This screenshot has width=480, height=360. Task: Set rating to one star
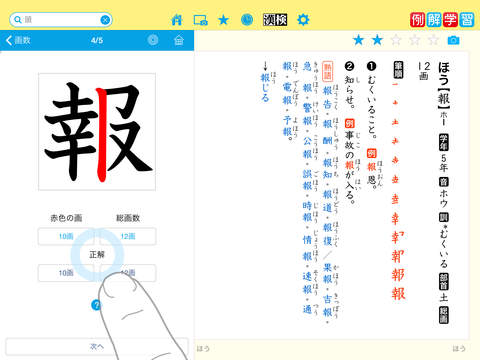358,40
